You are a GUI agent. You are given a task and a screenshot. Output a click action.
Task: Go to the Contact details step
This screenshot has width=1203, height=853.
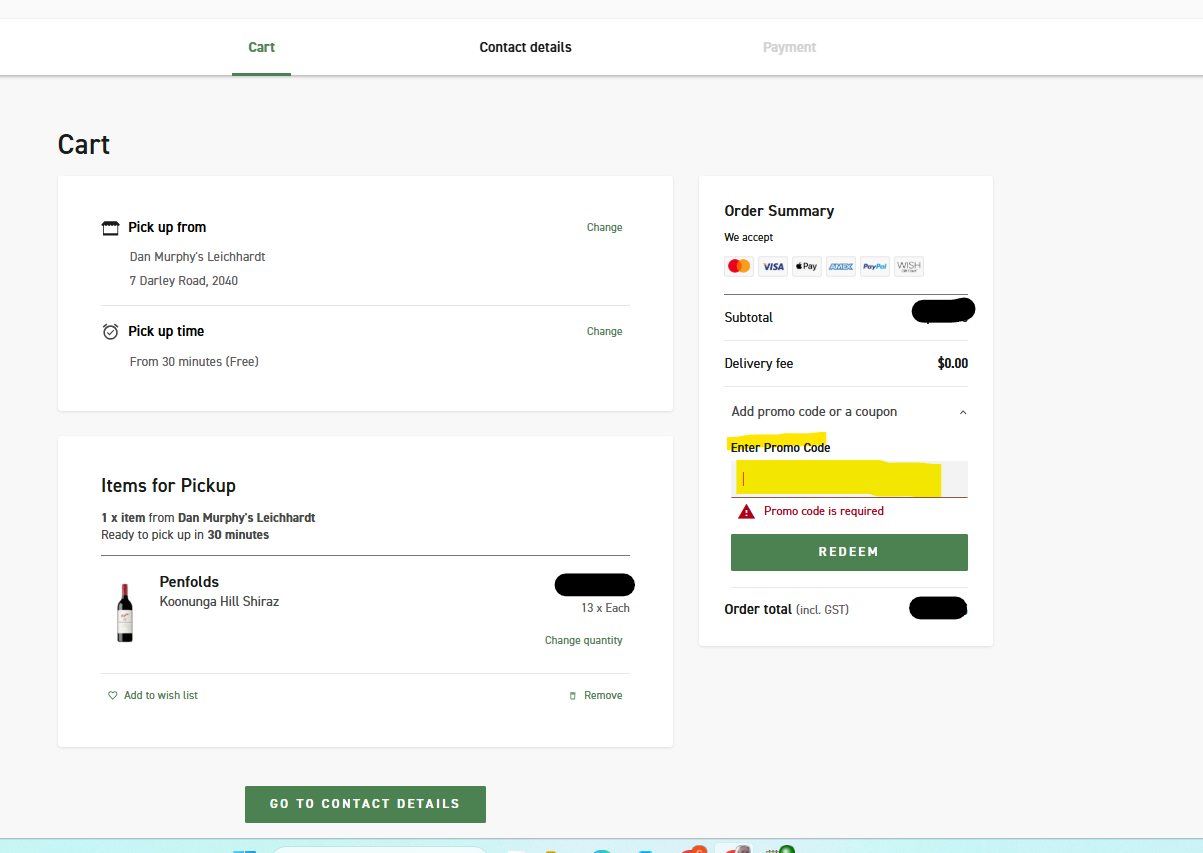coord(525,47)
